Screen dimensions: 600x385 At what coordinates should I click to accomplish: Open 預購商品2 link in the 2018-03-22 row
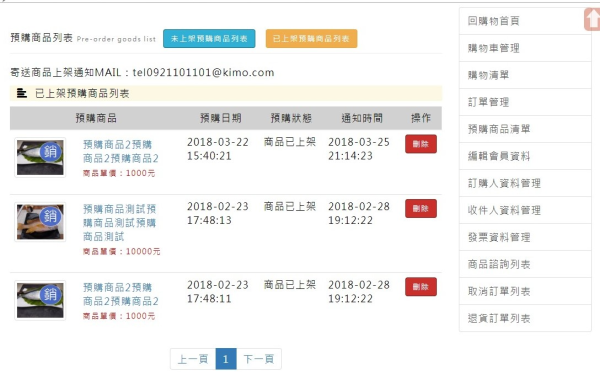click(121, 152)
